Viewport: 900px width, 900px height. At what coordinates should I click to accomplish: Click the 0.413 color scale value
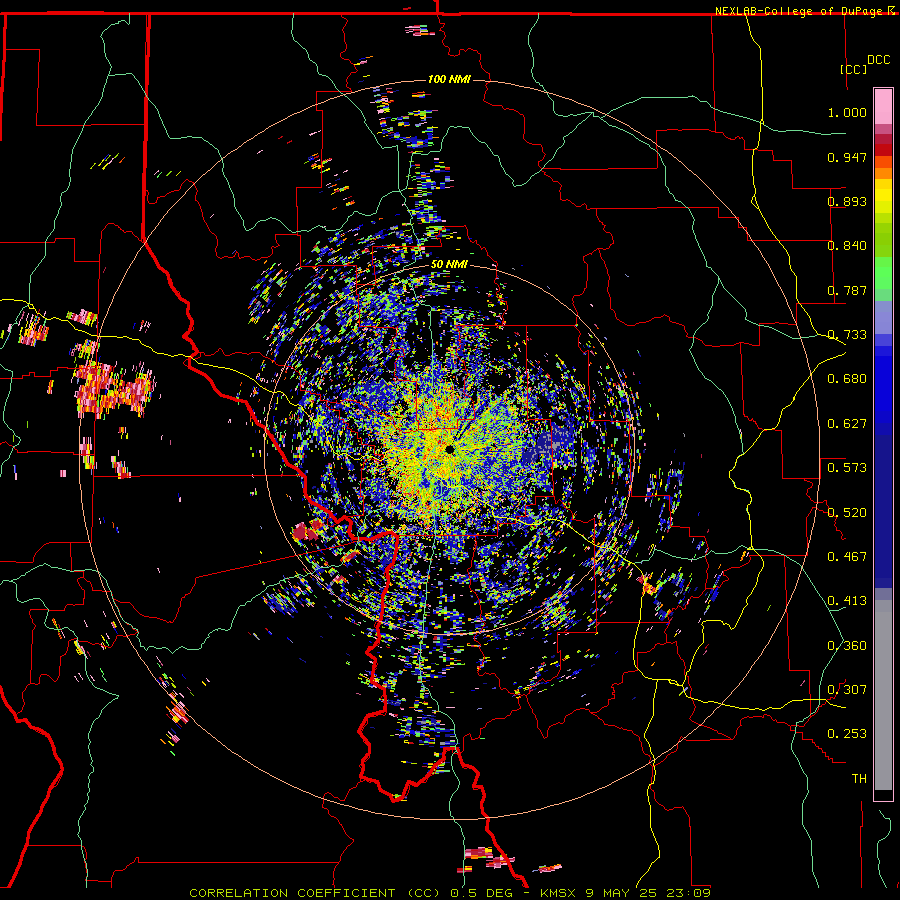[x=847, y=601]
